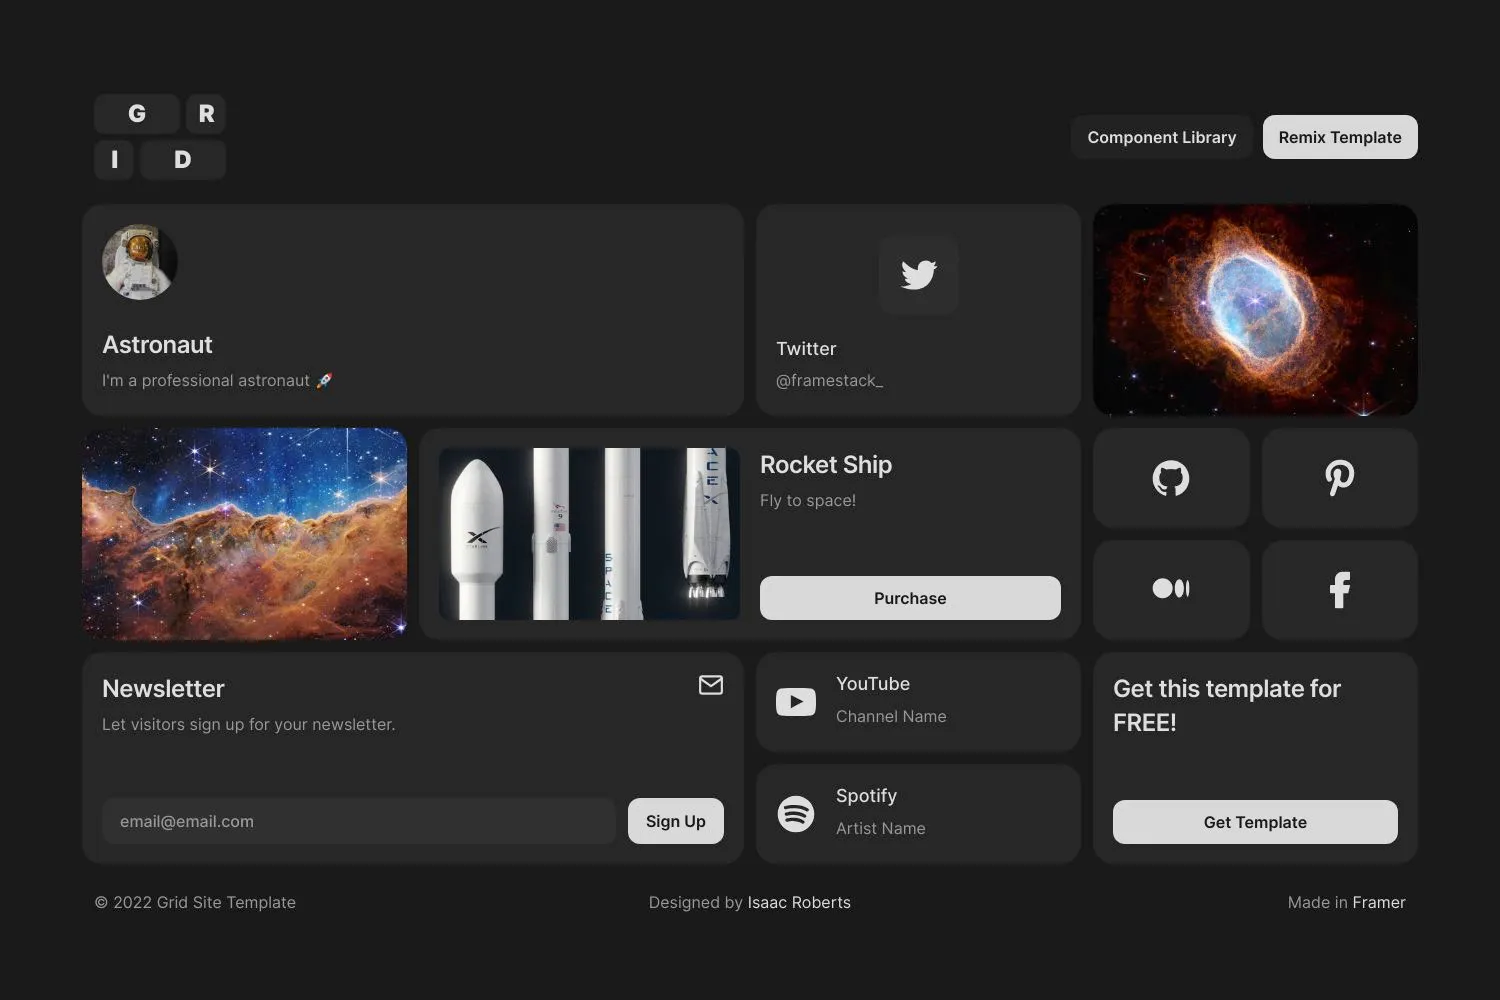This screenshot has width=1500, height=1000.
Task: Click the Get Template button
Action: [x=1255, y=822]
